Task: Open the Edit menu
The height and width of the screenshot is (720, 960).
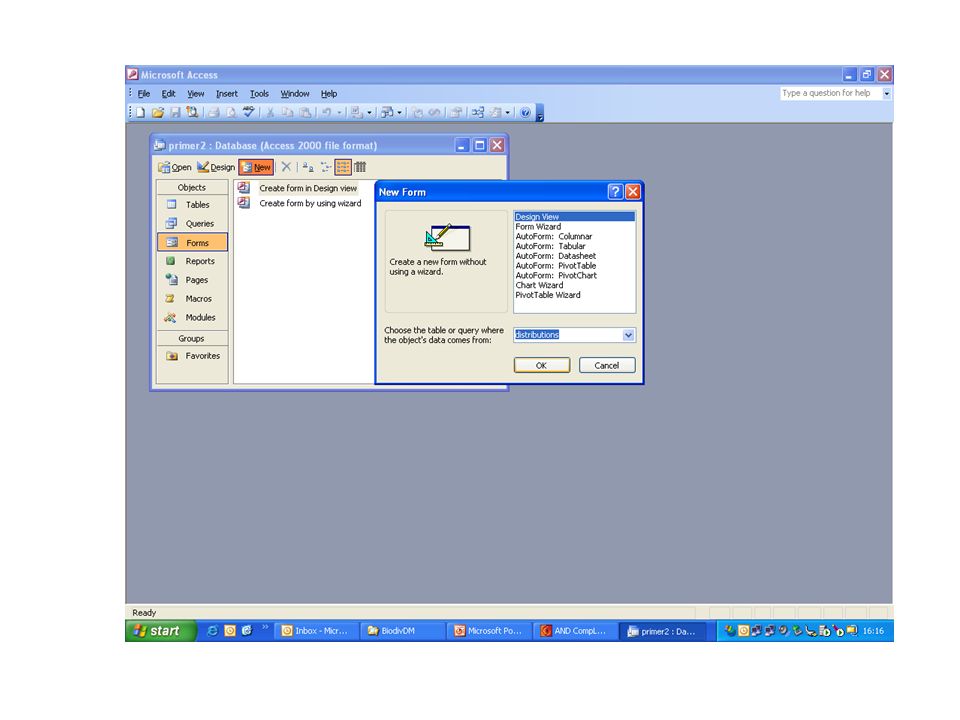Action: [x=168, y=94]
